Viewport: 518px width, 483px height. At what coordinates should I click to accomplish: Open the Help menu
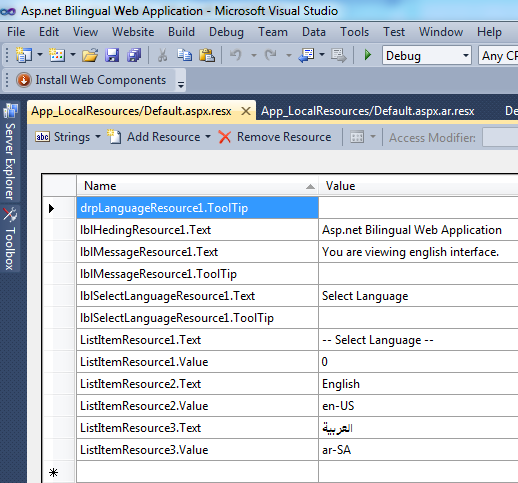489,32
